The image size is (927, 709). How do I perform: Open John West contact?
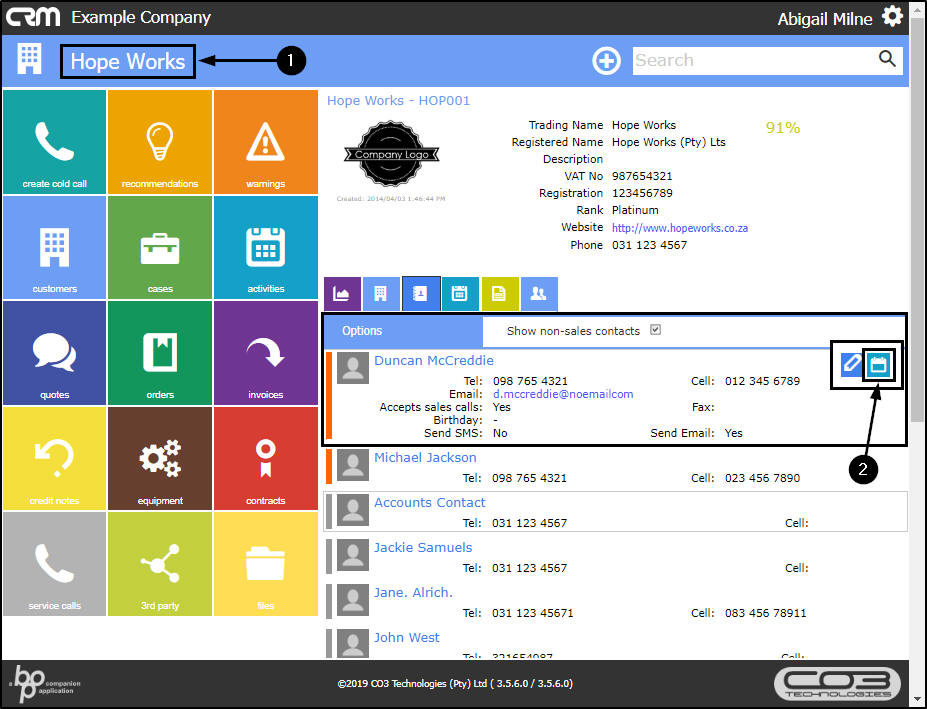(407, 637)
